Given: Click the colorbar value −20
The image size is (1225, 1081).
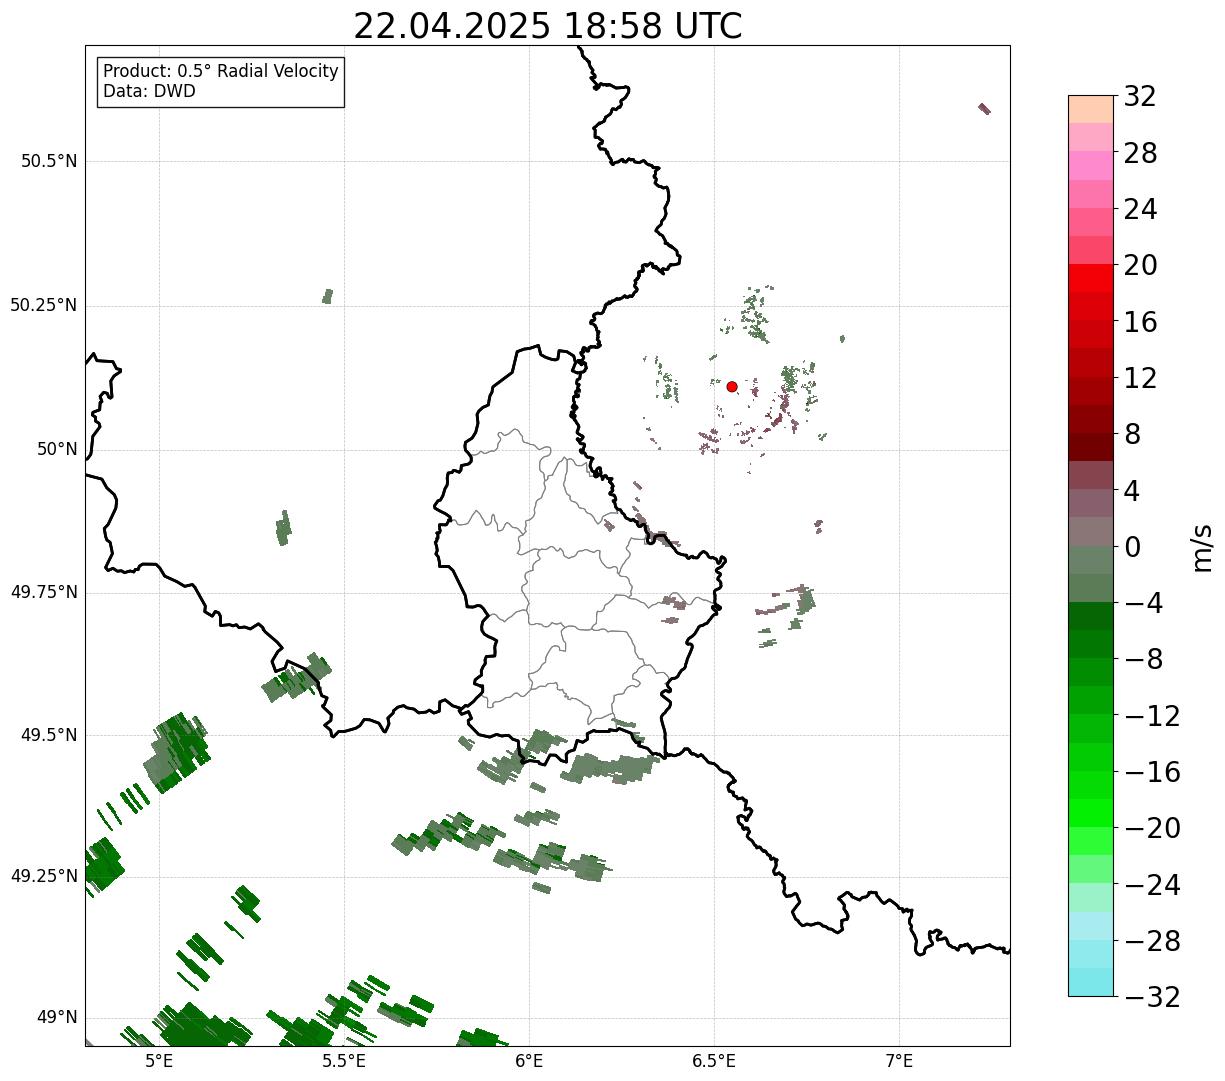Looking at the screenshot, I should (1152, 828).
